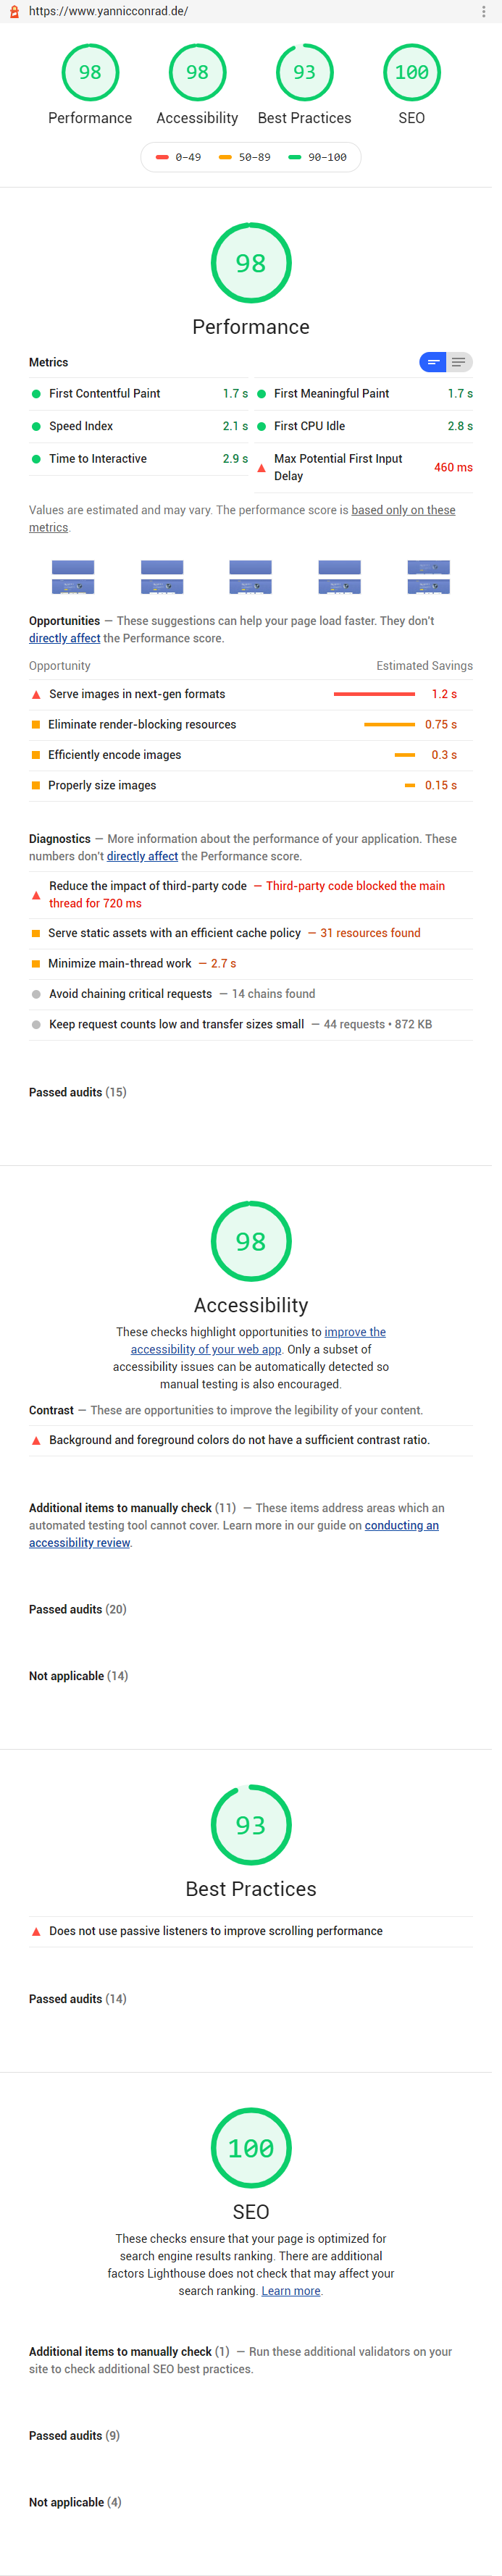The height and width of the screenshot is (2576, 502).
Task: Follow the conducting an accessibility review link
Action: tap(401, 1525)
